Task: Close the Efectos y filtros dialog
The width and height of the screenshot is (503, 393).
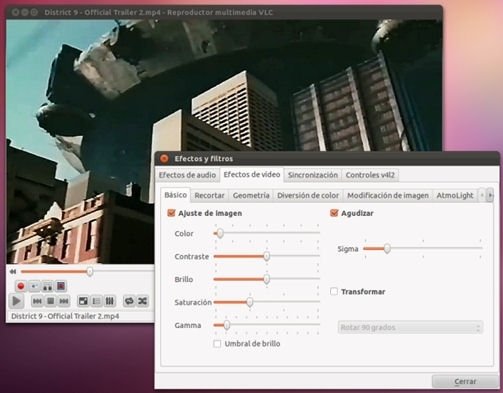Action: click(164, 159)
